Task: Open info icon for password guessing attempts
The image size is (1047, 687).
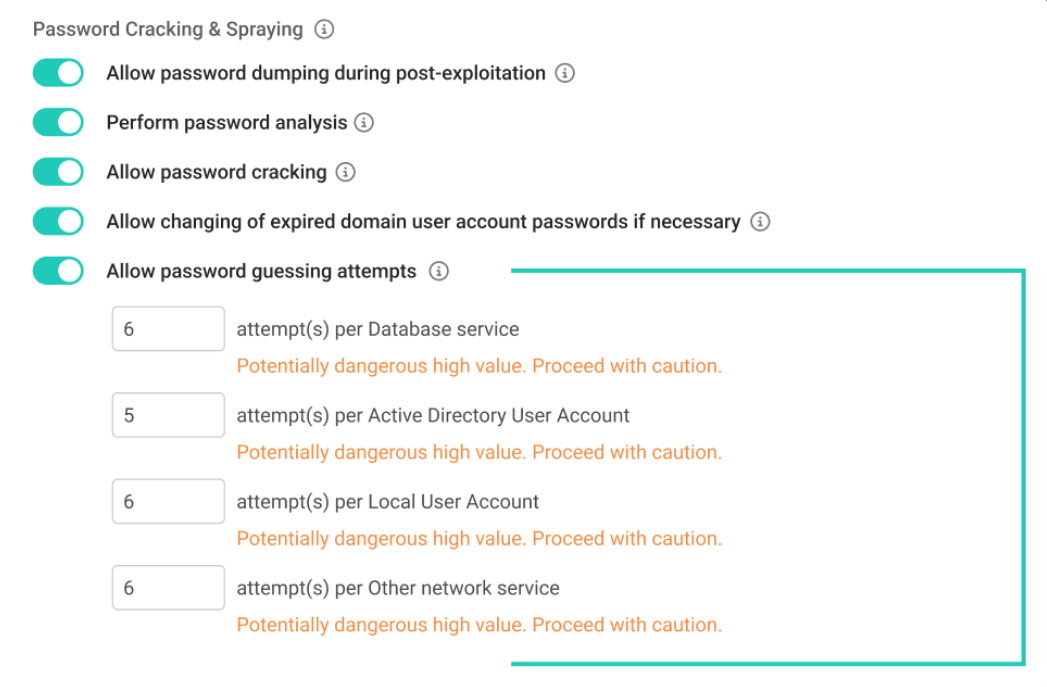Action: 438,271
